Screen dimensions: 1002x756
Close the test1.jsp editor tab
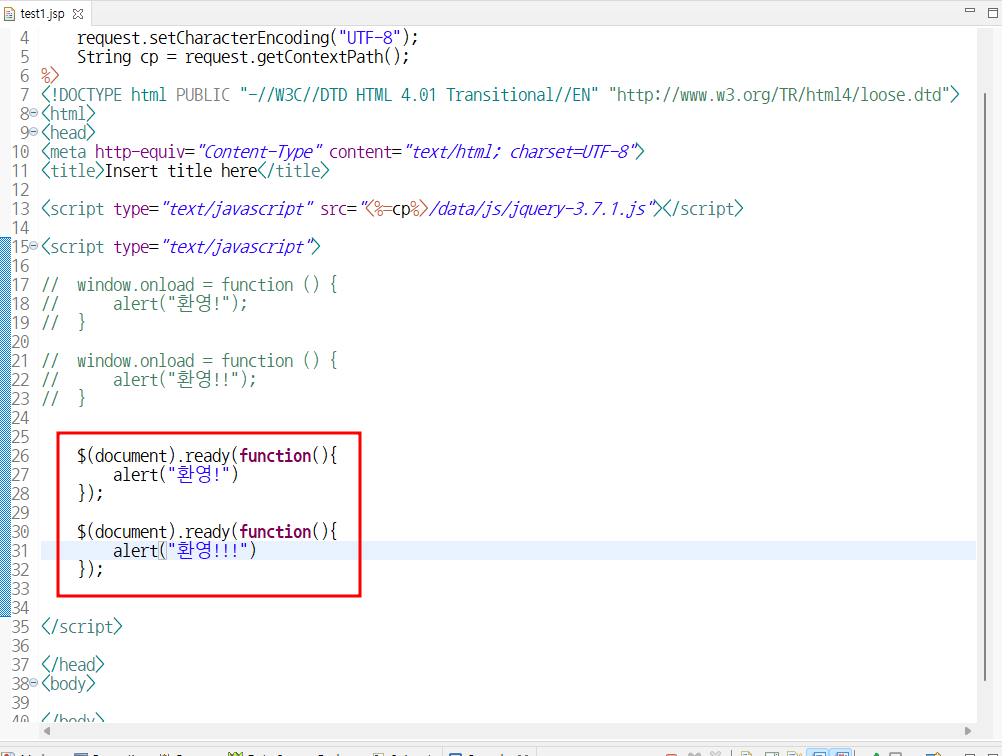point(78,13)
